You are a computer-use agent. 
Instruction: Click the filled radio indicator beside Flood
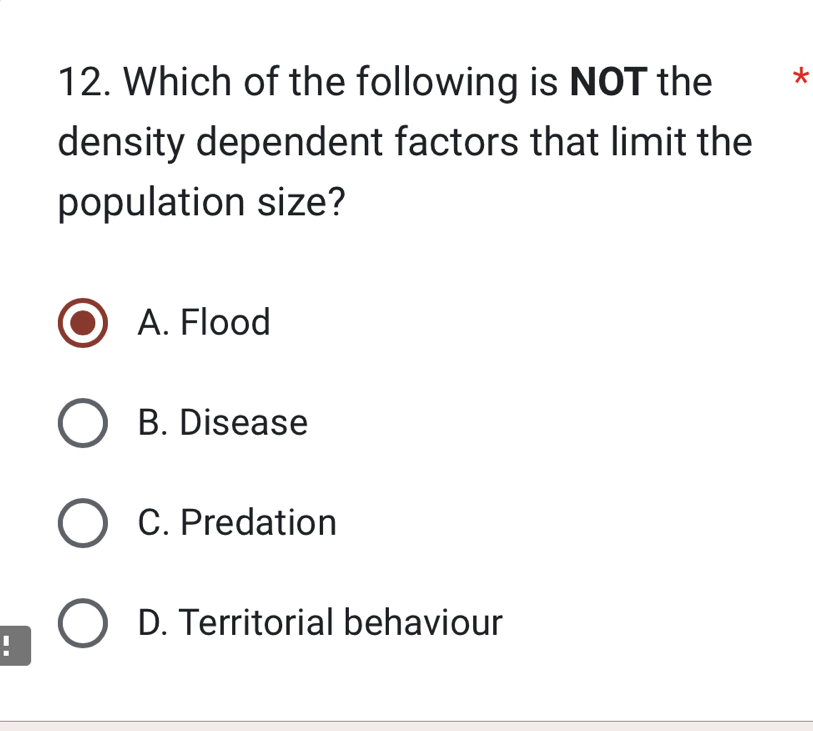coord(83,323)
